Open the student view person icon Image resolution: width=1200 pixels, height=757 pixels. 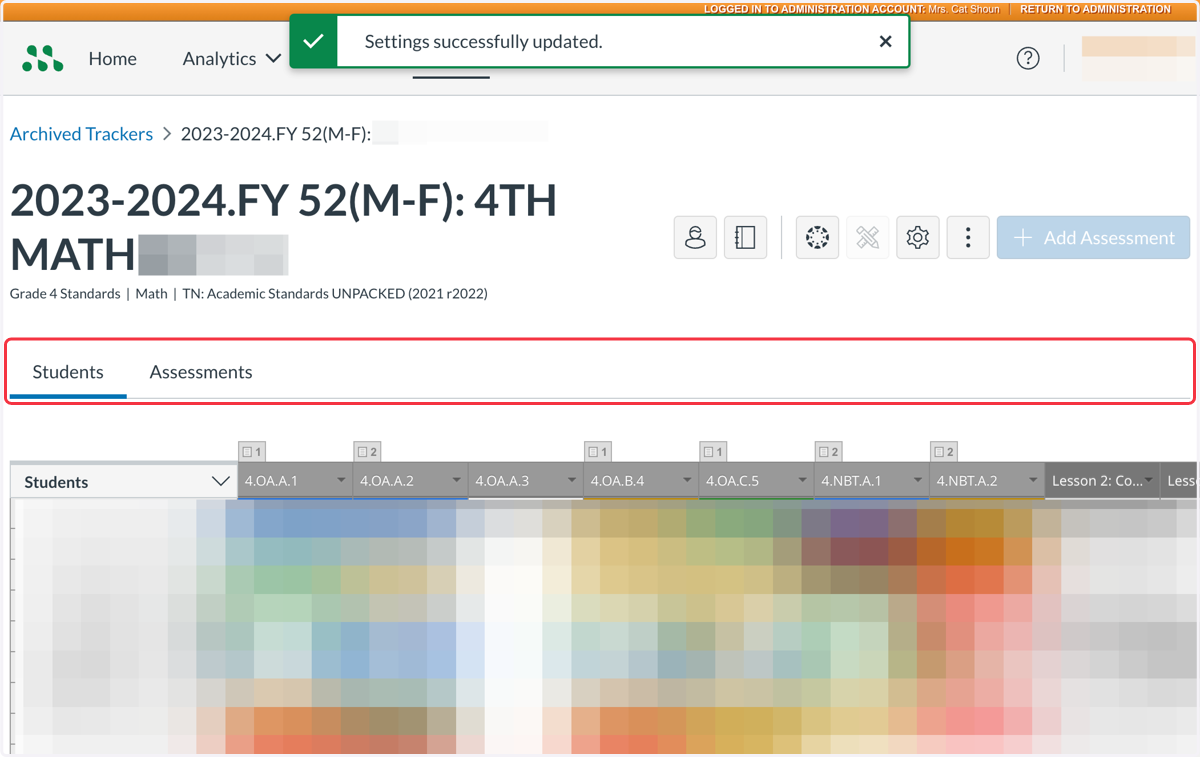click(695, 237)
